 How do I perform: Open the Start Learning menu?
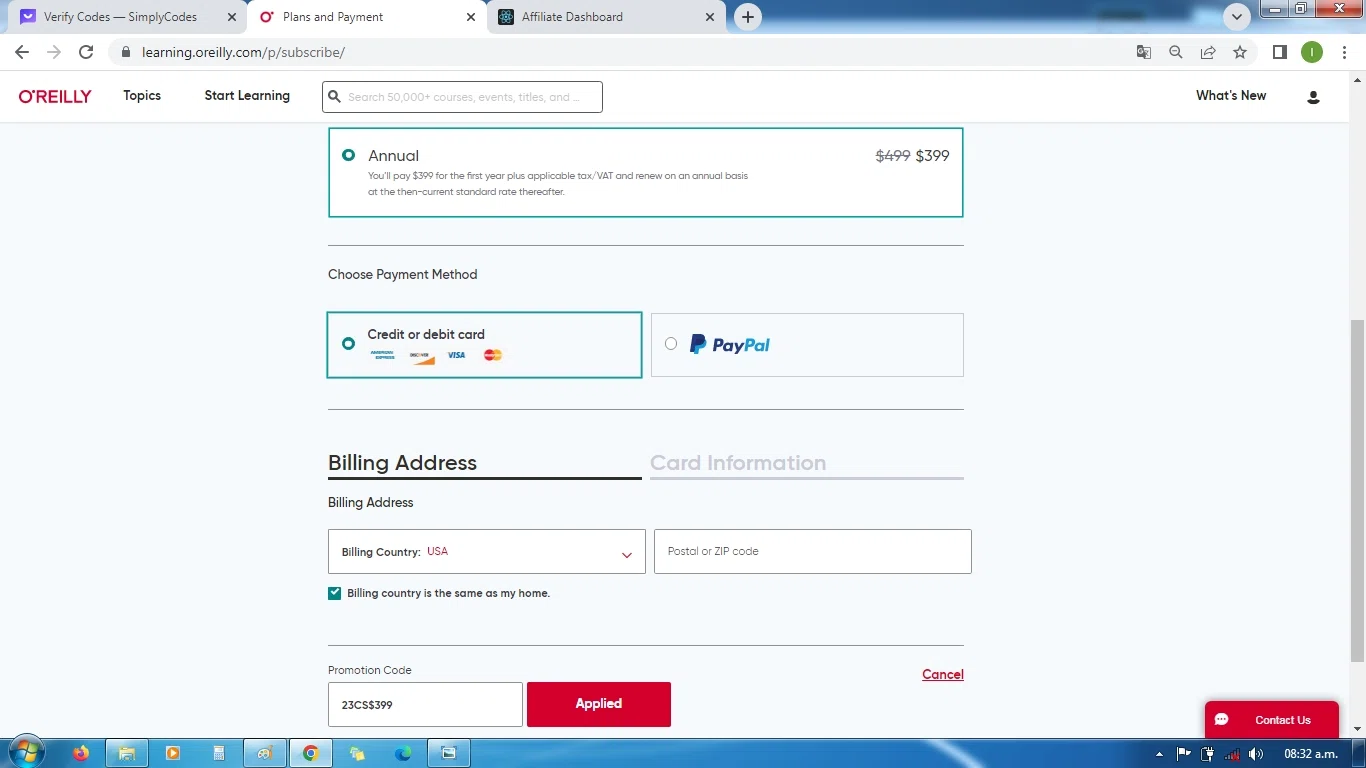[247, 96]
